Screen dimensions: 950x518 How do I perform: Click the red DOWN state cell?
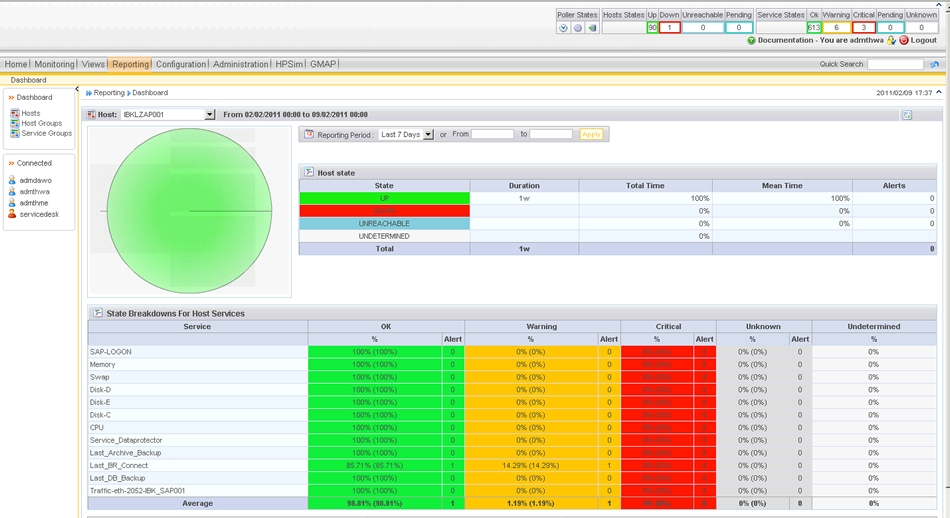coord(384,211)
